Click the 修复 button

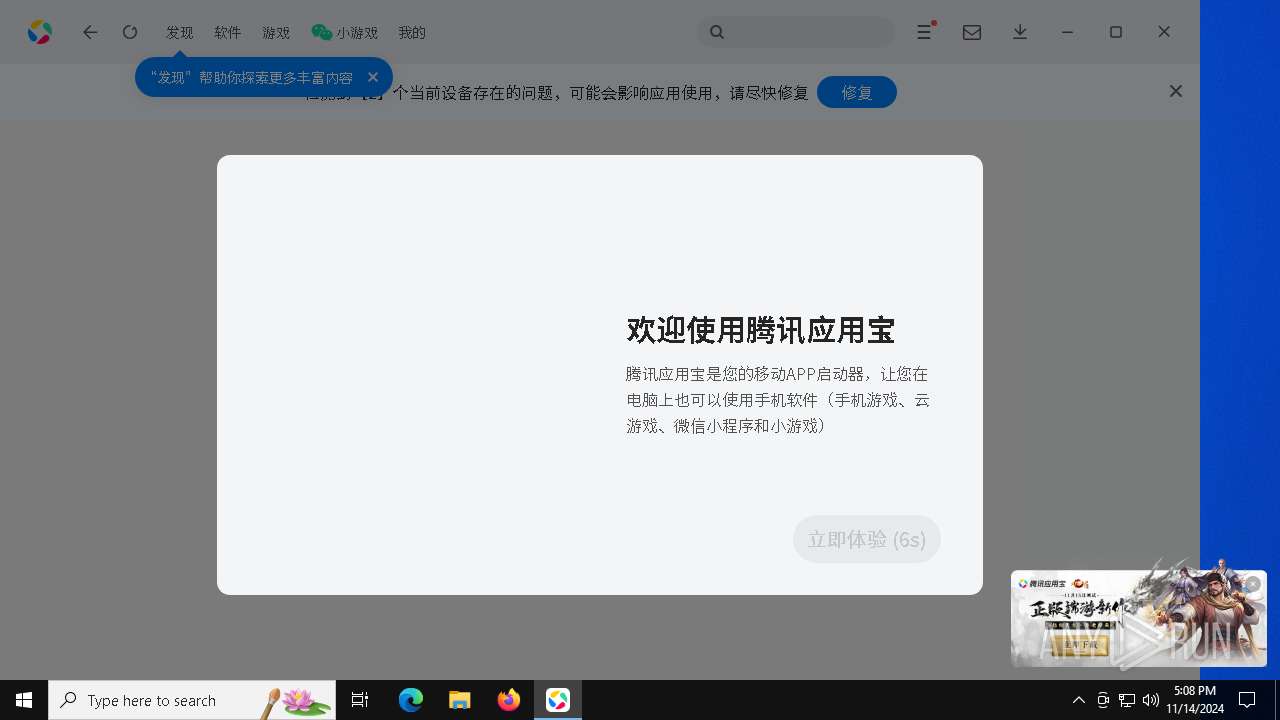[x=857, y=92]
